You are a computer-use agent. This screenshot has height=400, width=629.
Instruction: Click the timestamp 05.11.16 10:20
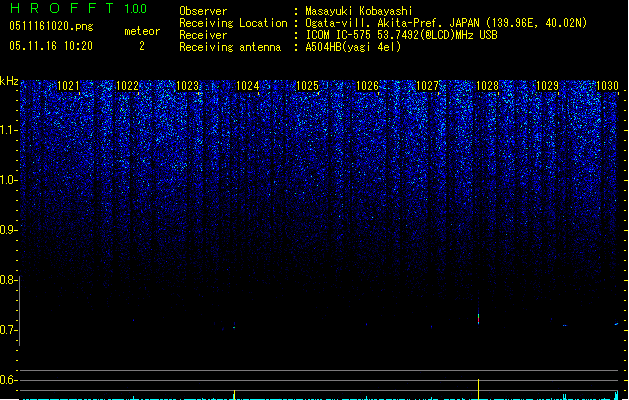[51, 46]
